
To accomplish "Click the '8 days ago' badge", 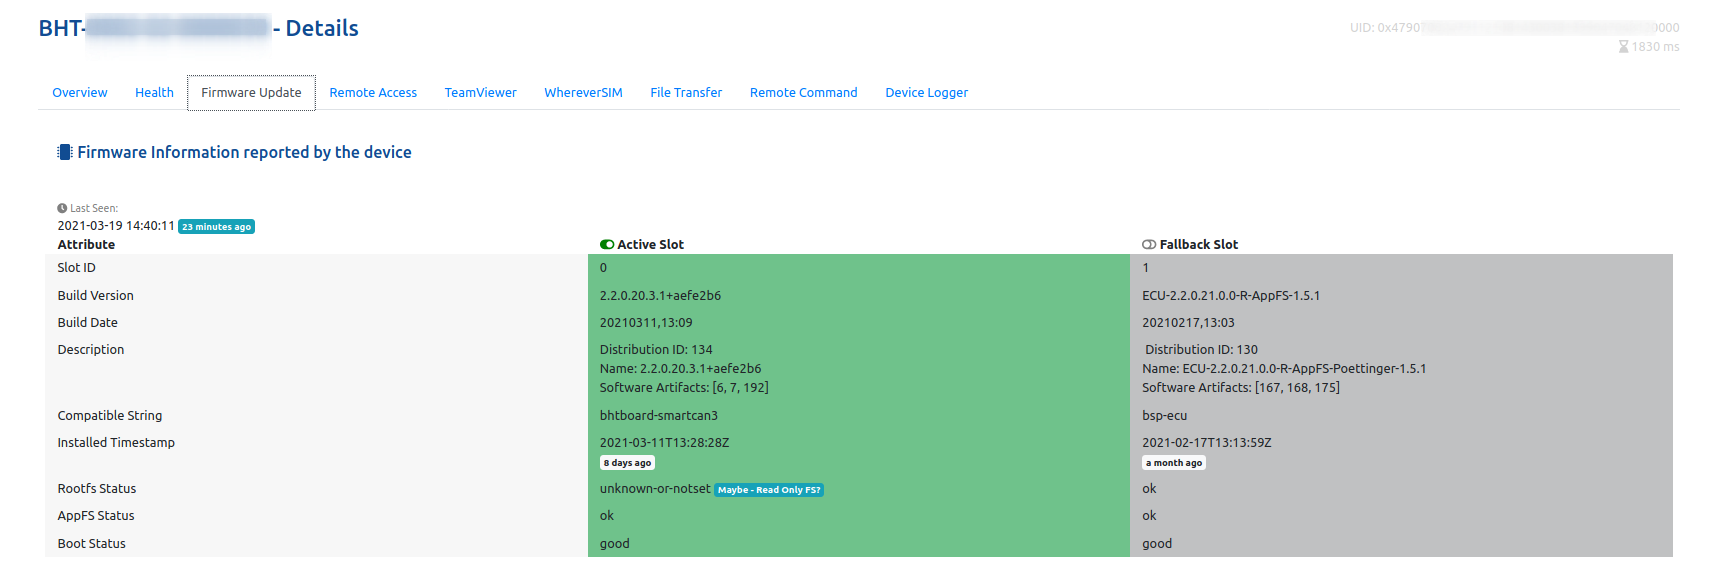I will [x=627, y=463].
